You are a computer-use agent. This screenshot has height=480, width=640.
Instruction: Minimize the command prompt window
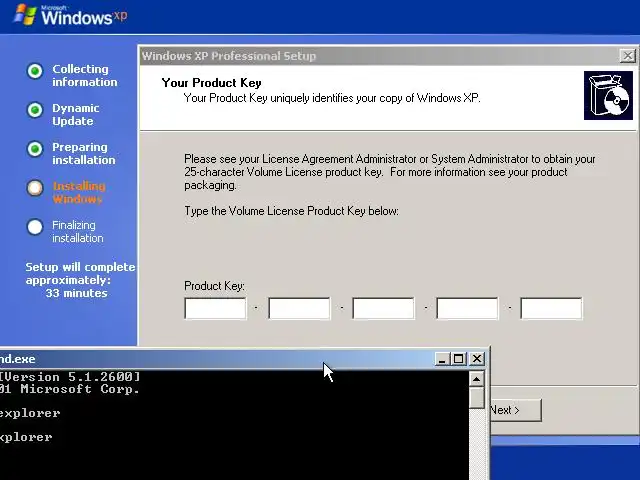[x=442, y=359]
